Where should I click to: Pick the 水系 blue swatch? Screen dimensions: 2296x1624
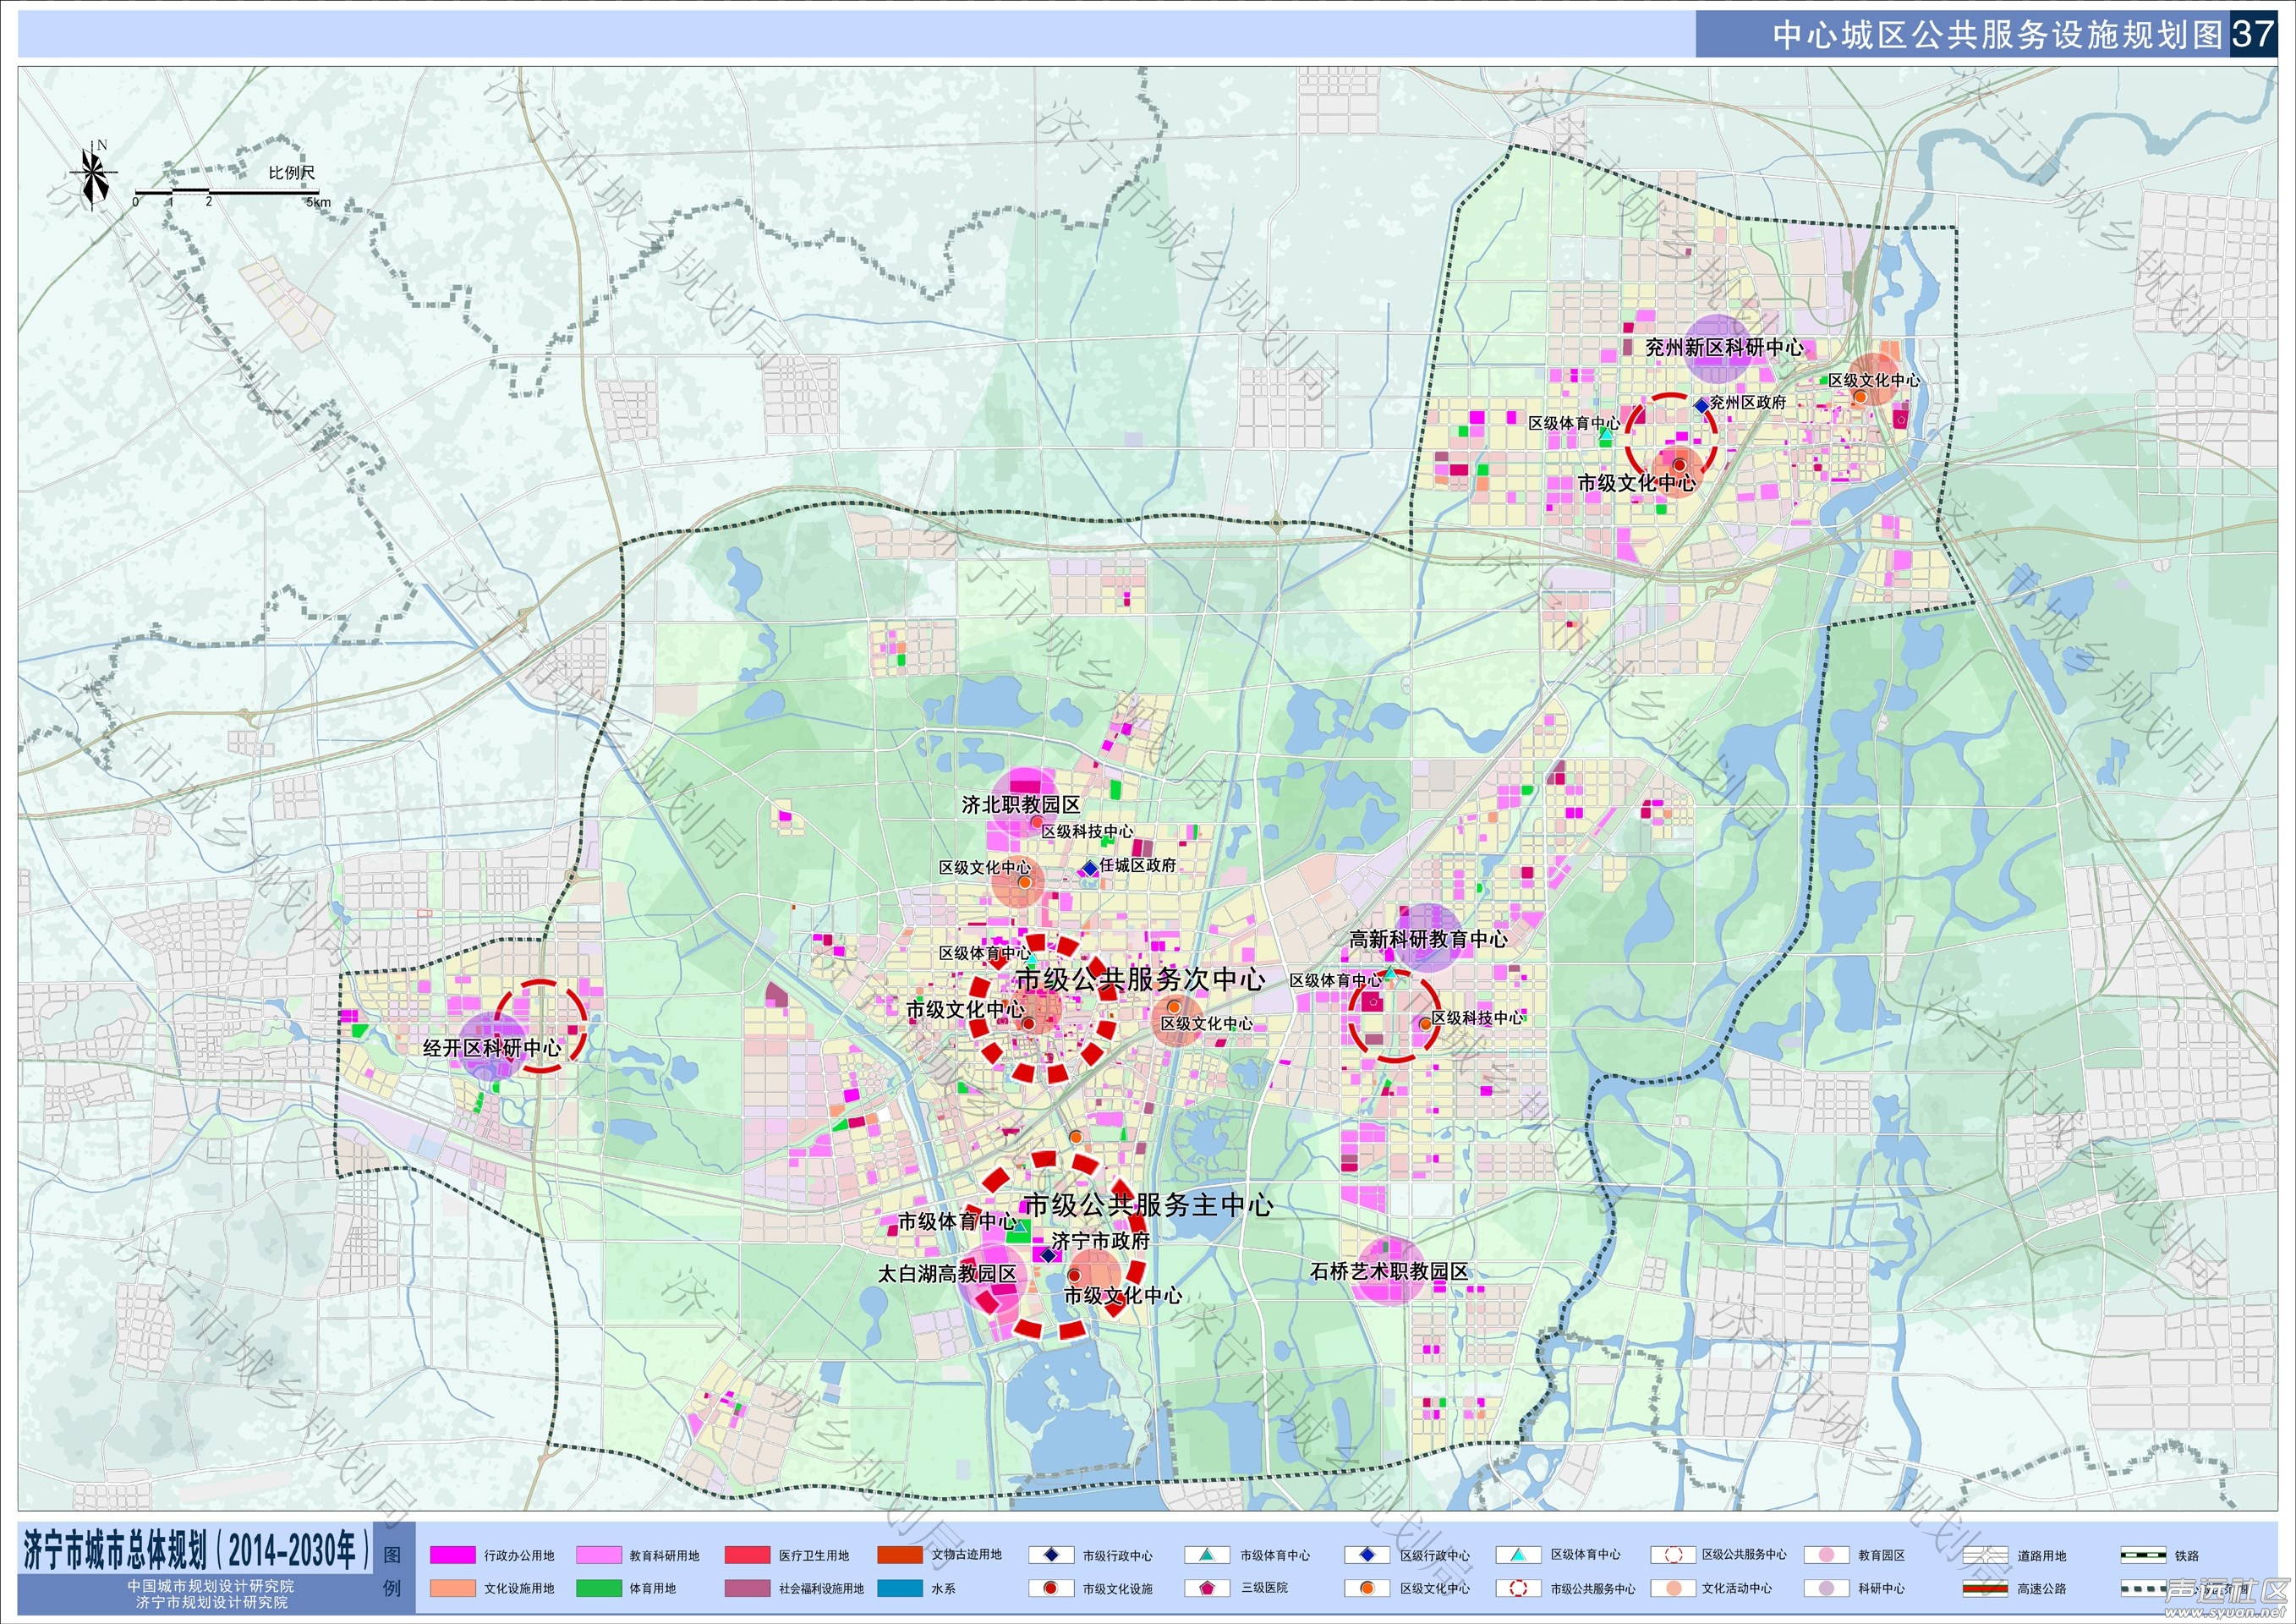pyautogui.click(x=900, y=1588)
